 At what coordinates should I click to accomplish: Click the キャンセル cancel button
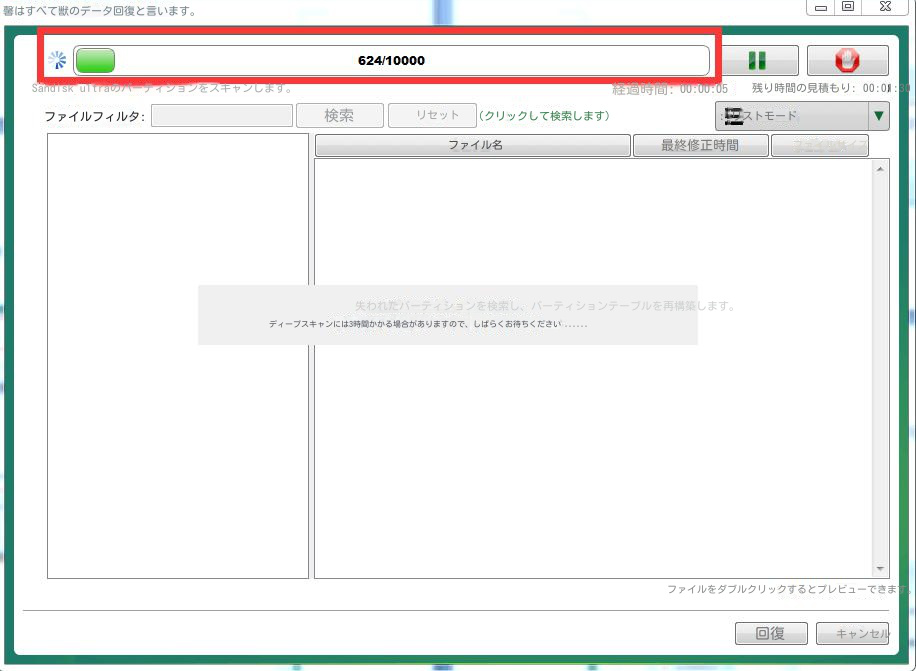click(x=852, y=633)
